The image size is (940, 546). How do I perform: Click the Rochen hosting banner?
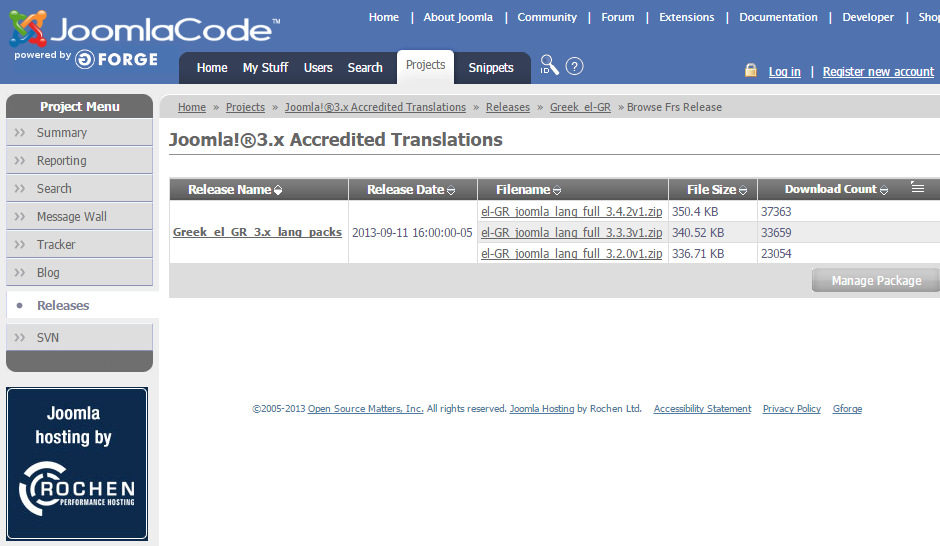pyautogui.click(x=77, y=463)
